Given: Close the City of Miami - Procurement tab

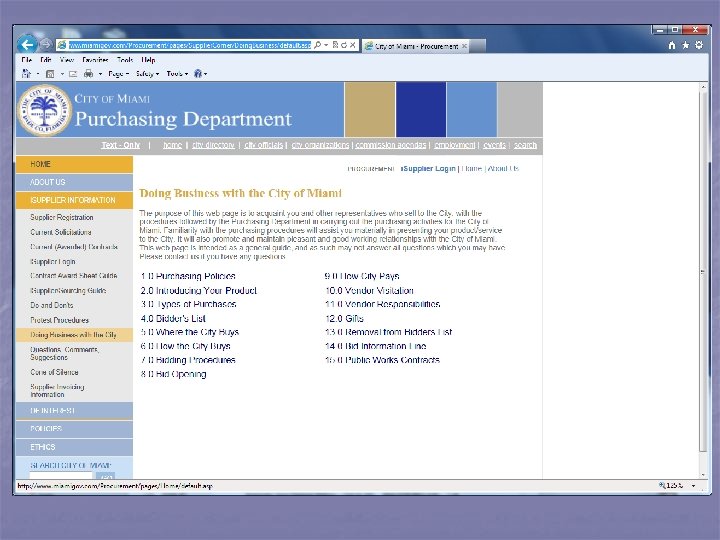Looking at the screenshot, I should coord(465,46).
